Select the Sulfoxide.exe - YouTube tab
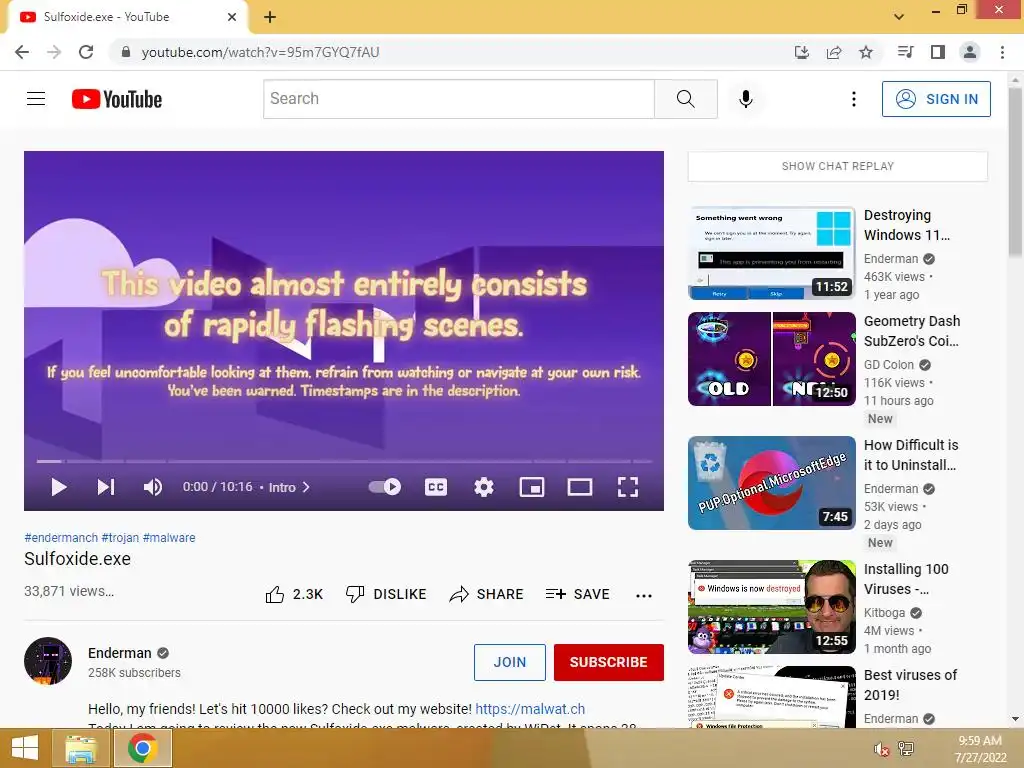The width and height of the screenshot is (1024, 768). (127, 17)
